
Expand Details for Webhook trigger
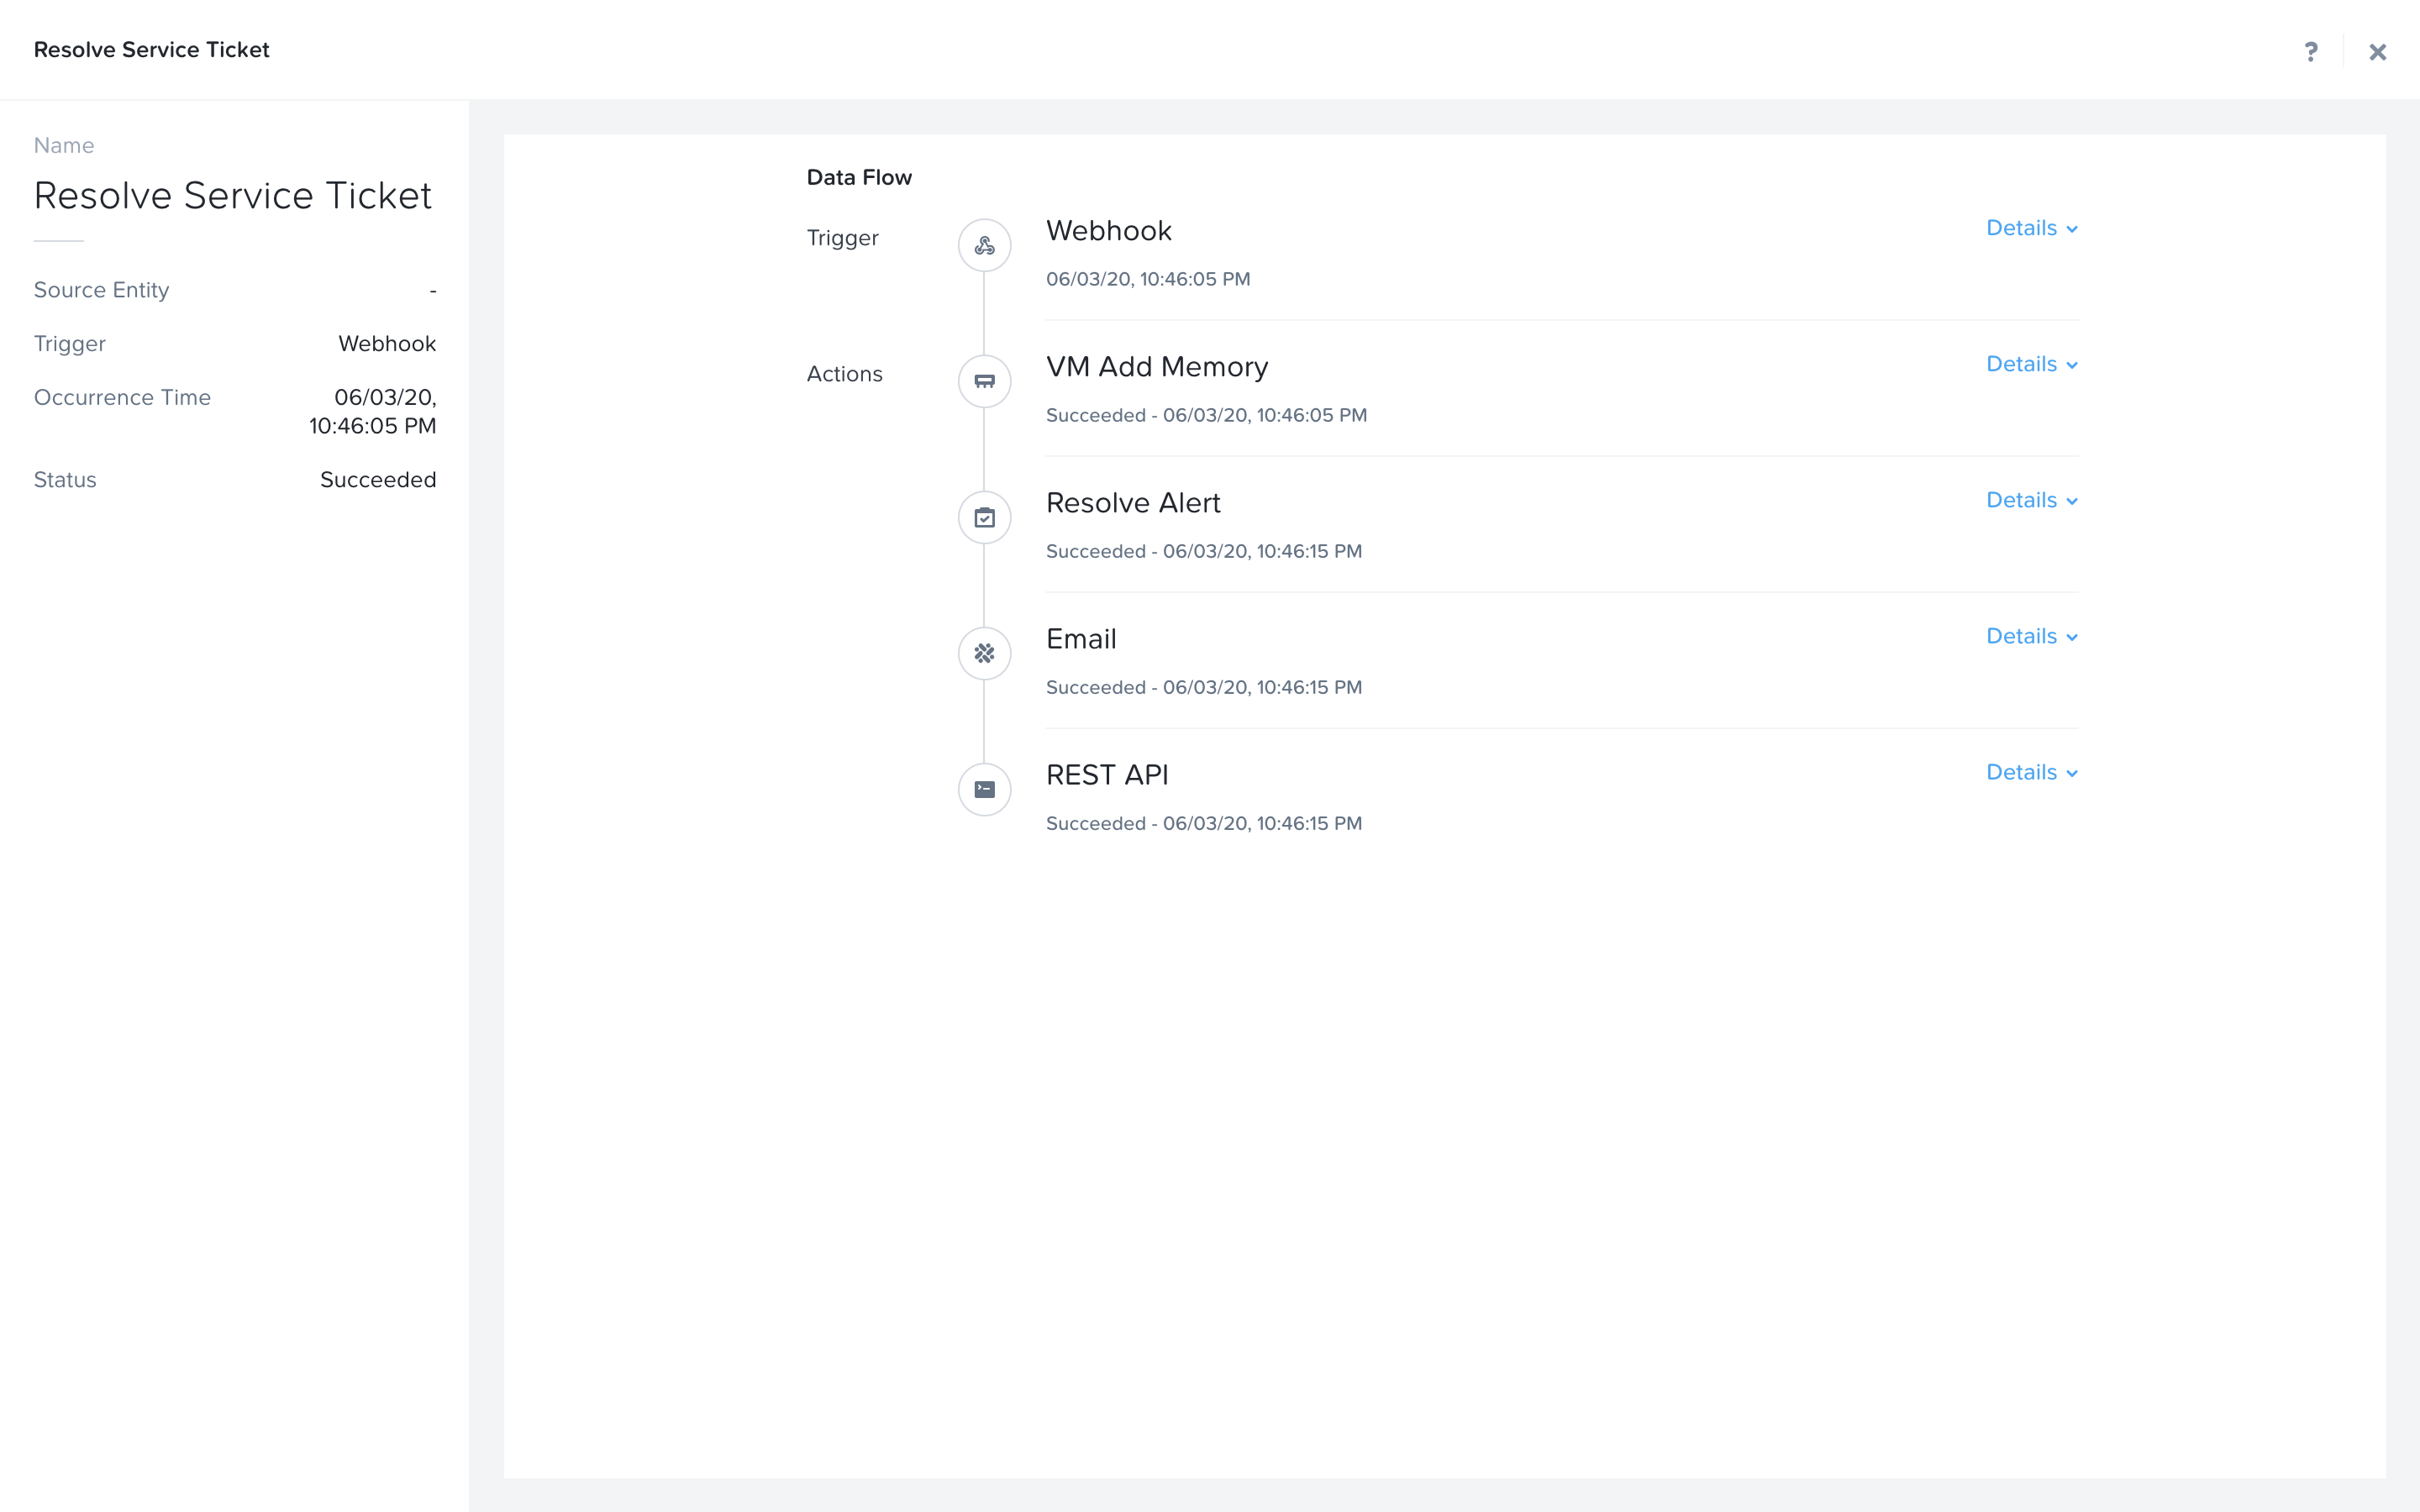pos(2032,228)
